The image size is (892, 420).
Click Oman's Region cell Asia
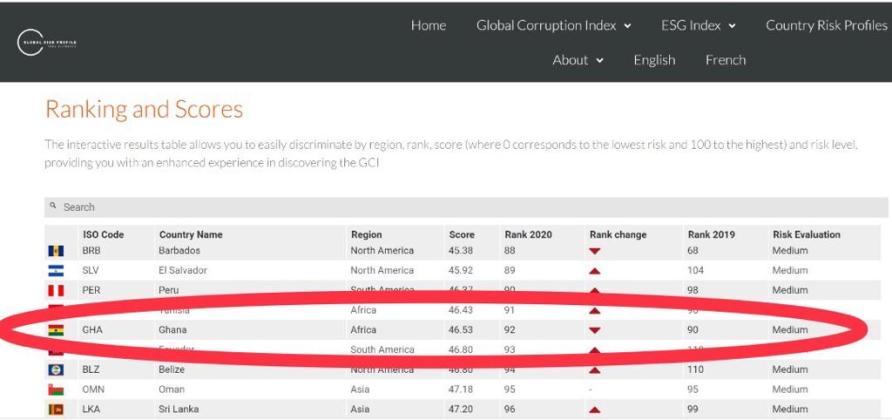360,390
